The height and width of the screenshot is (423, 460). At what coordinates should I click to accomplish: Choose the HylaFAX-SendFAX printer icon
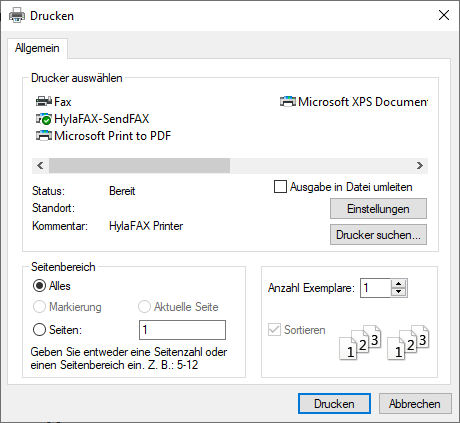(x=44, y=119)
